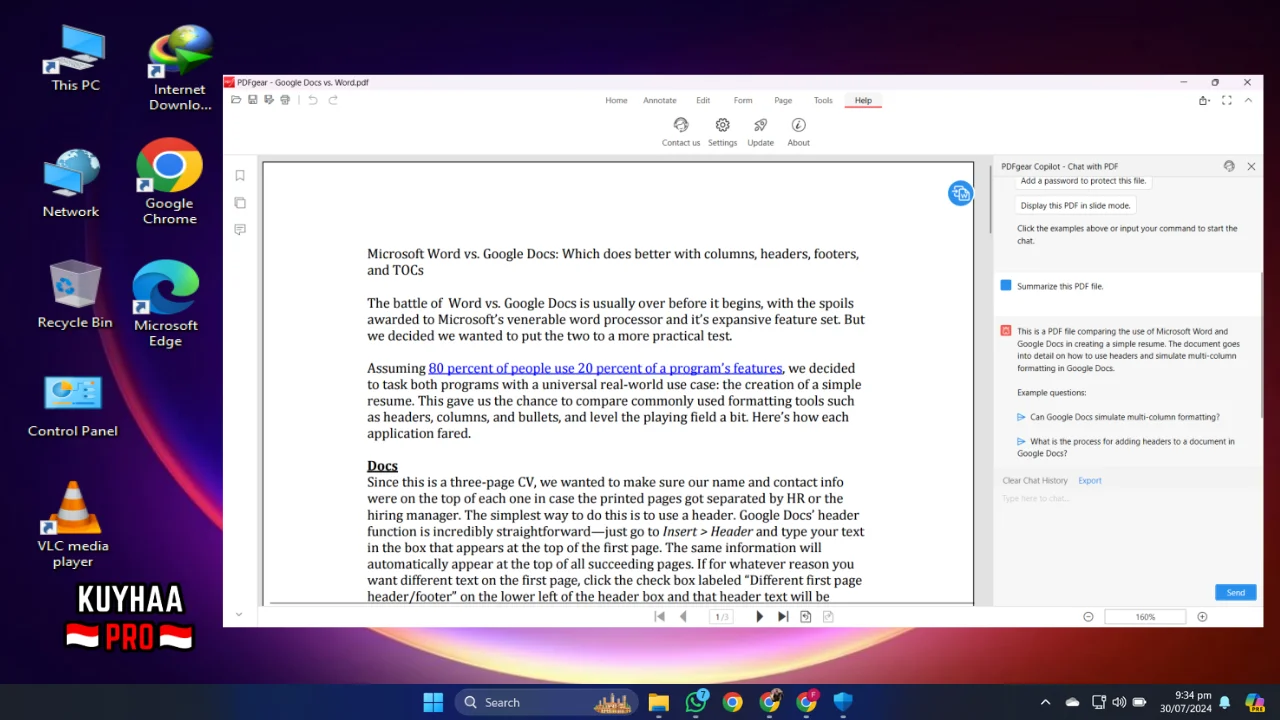Click the document vertical scrollbar
The width and height of the screenshot is (1280, 720).
tap(990, 200)
